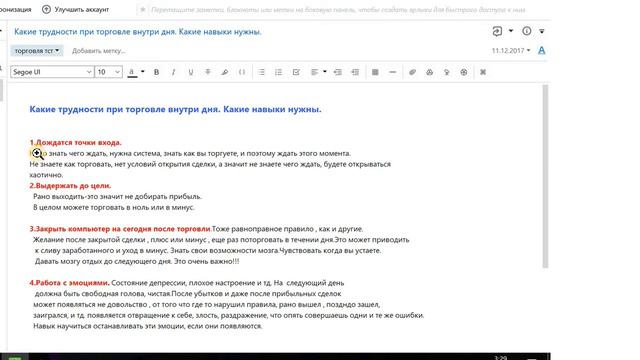Click the highlighter tool icon

click(x=224, y=72)
